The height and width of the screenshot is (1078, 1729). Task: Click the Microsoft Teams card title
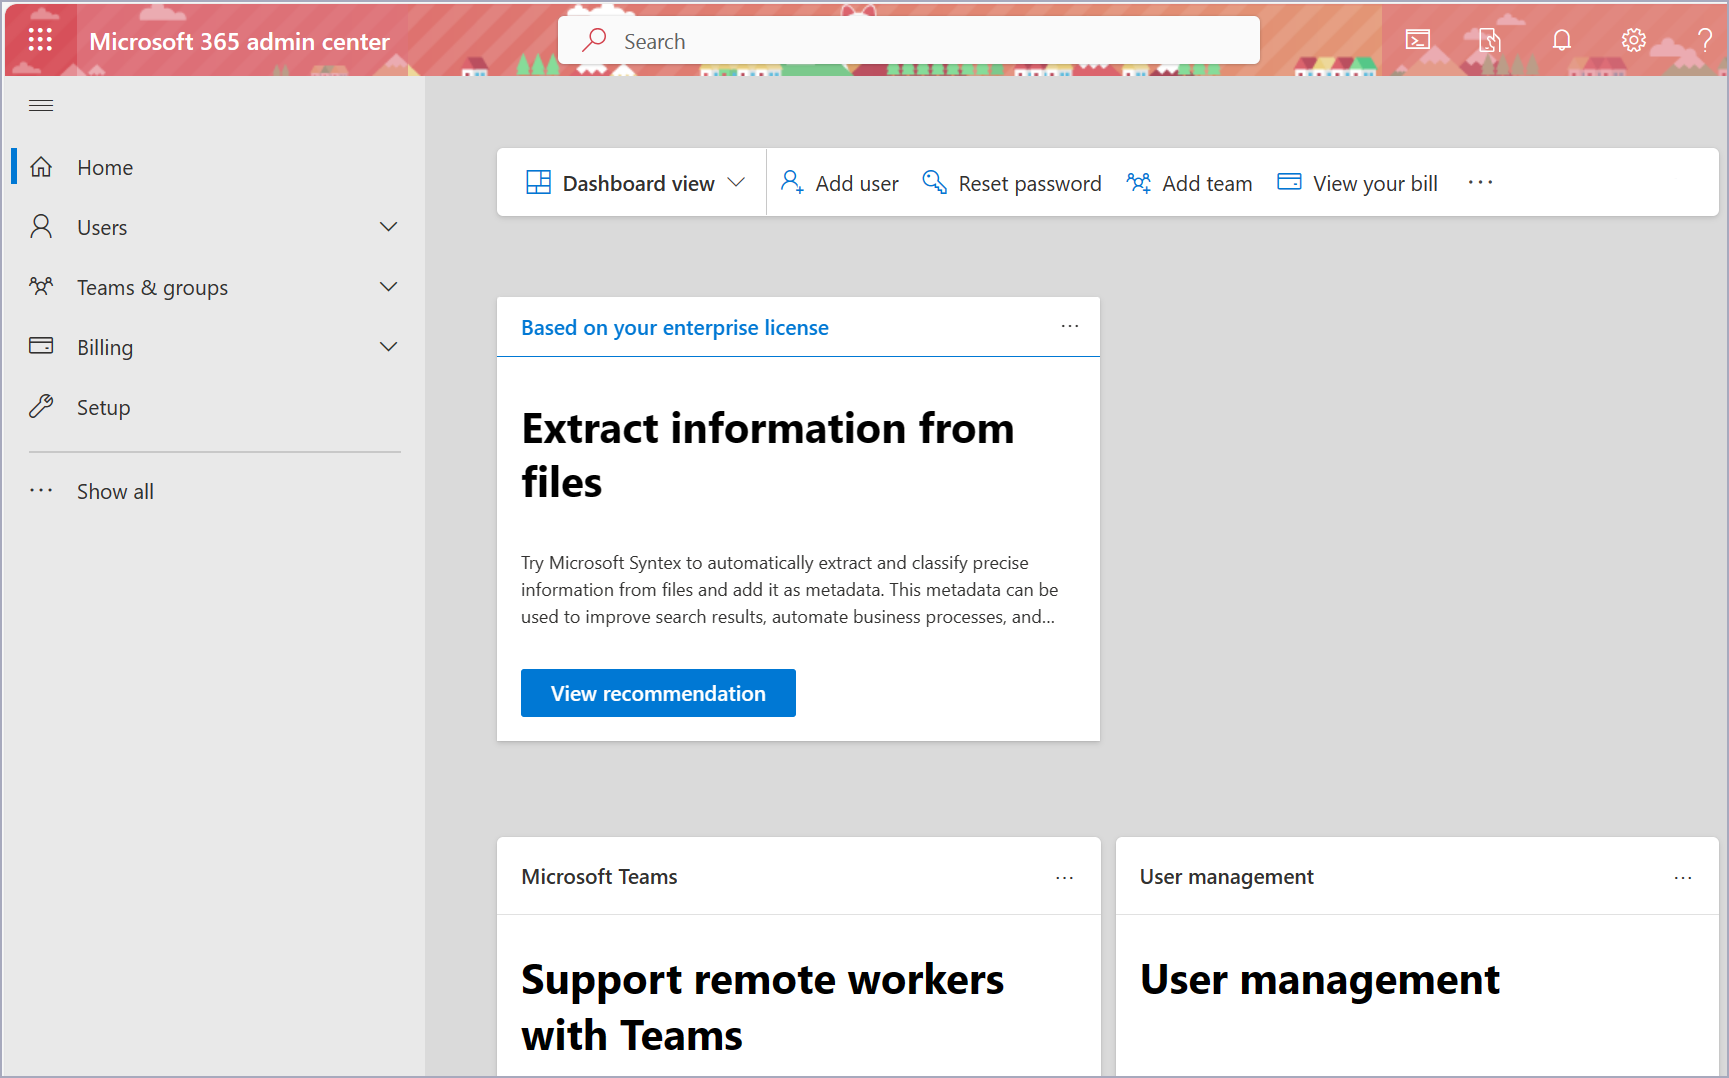(x=599, y=877)
